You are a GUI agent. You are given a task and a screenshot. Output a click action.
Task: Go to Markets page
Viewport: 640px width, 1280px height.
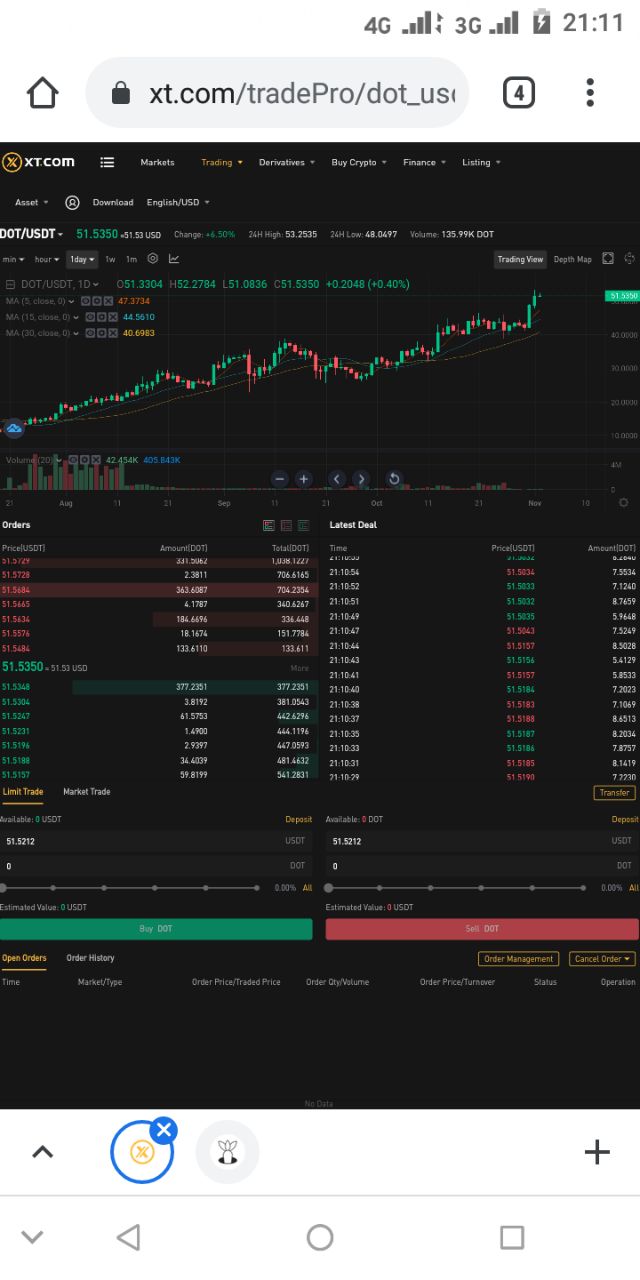(157, 162)
